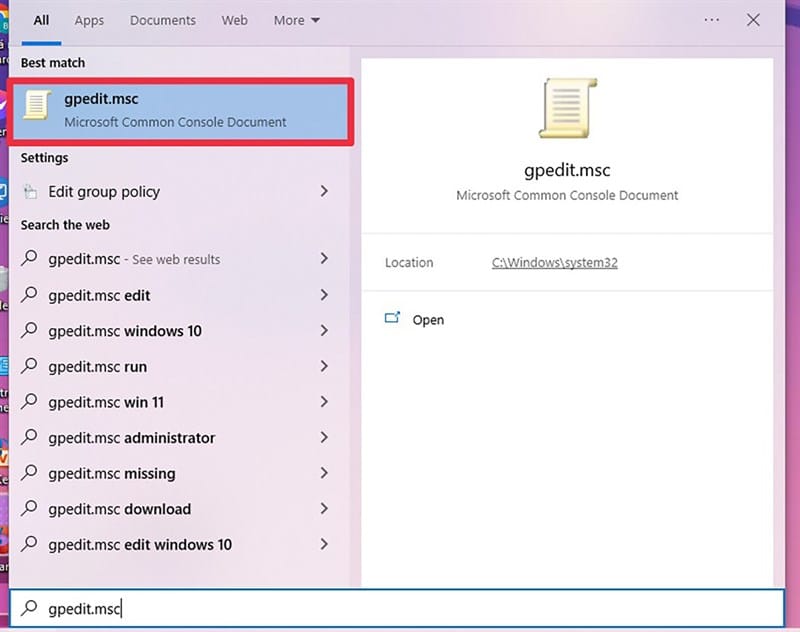Viewport: 800px width, 632px height.
Task: Switch to the Apps tab
Action: (89, 20)
